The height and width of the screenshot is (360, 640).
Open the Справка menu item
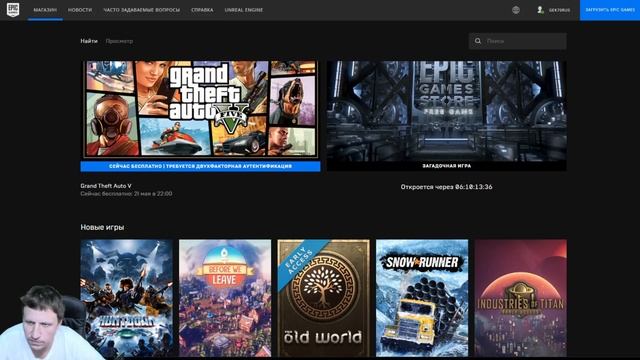point(202,10)
